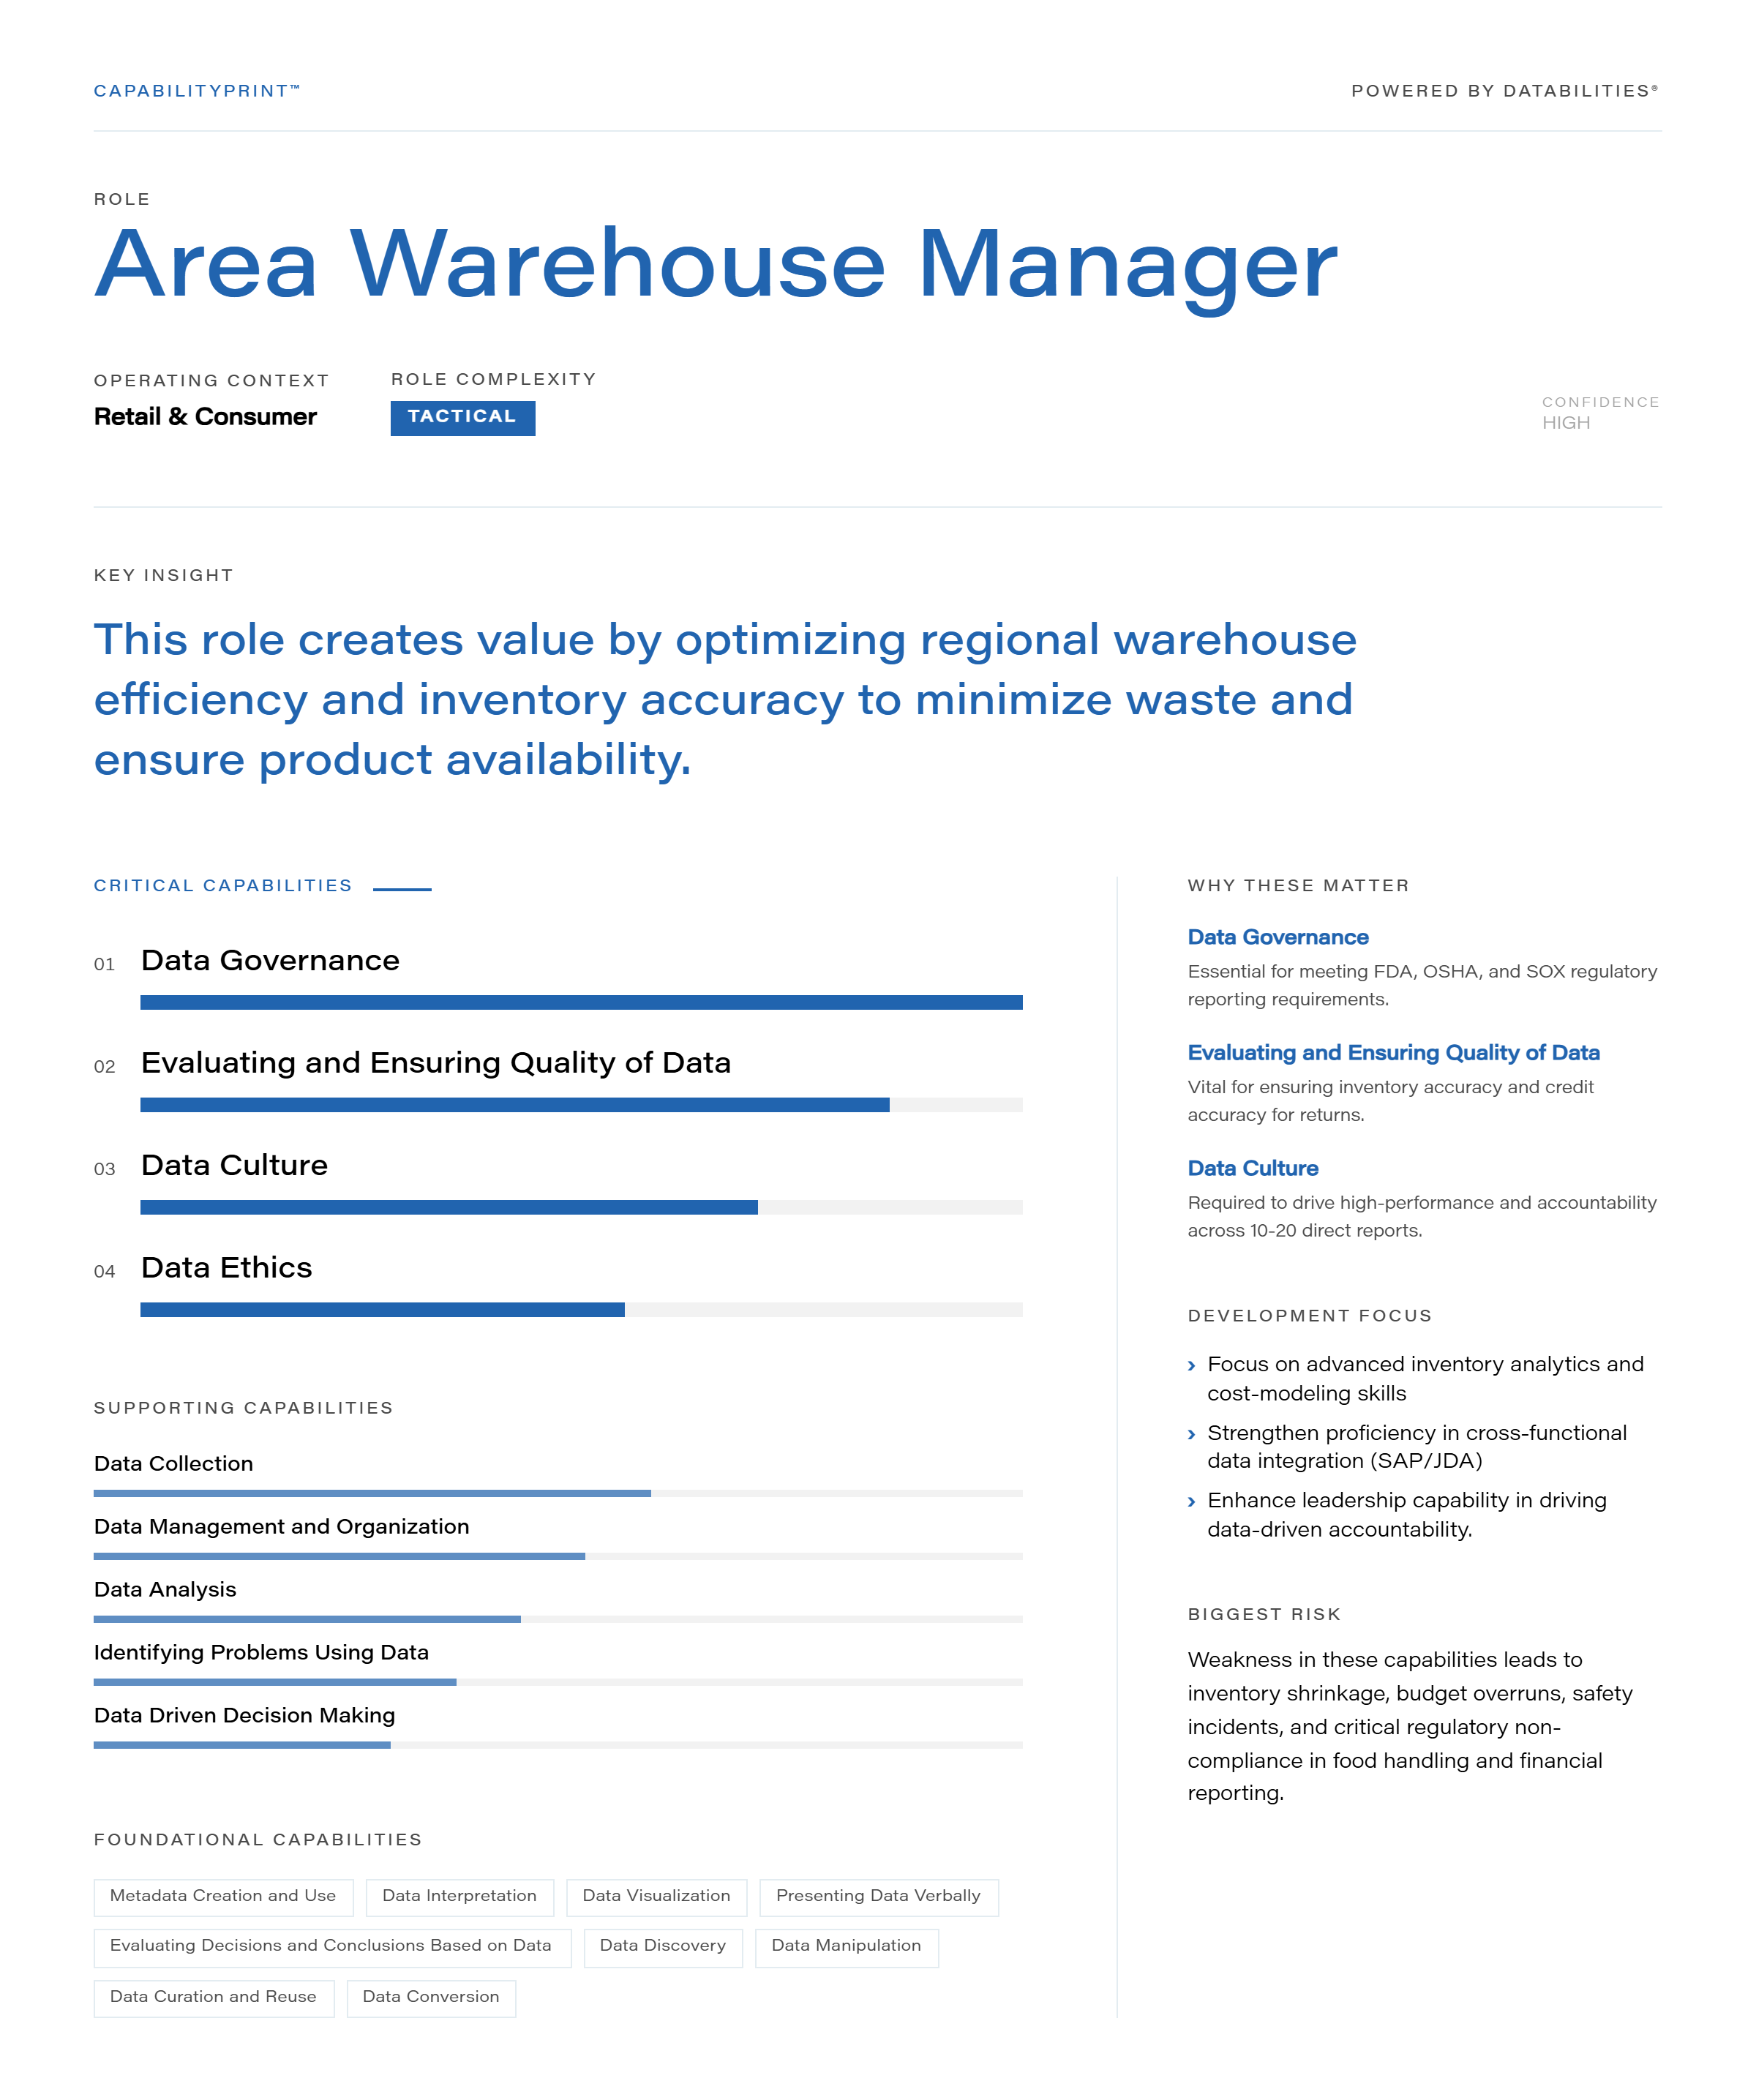The image size is (1756, 2100).
Task: Click the SUPPORTING CAPABILITIES section heading
Action: pos(243,1408)
